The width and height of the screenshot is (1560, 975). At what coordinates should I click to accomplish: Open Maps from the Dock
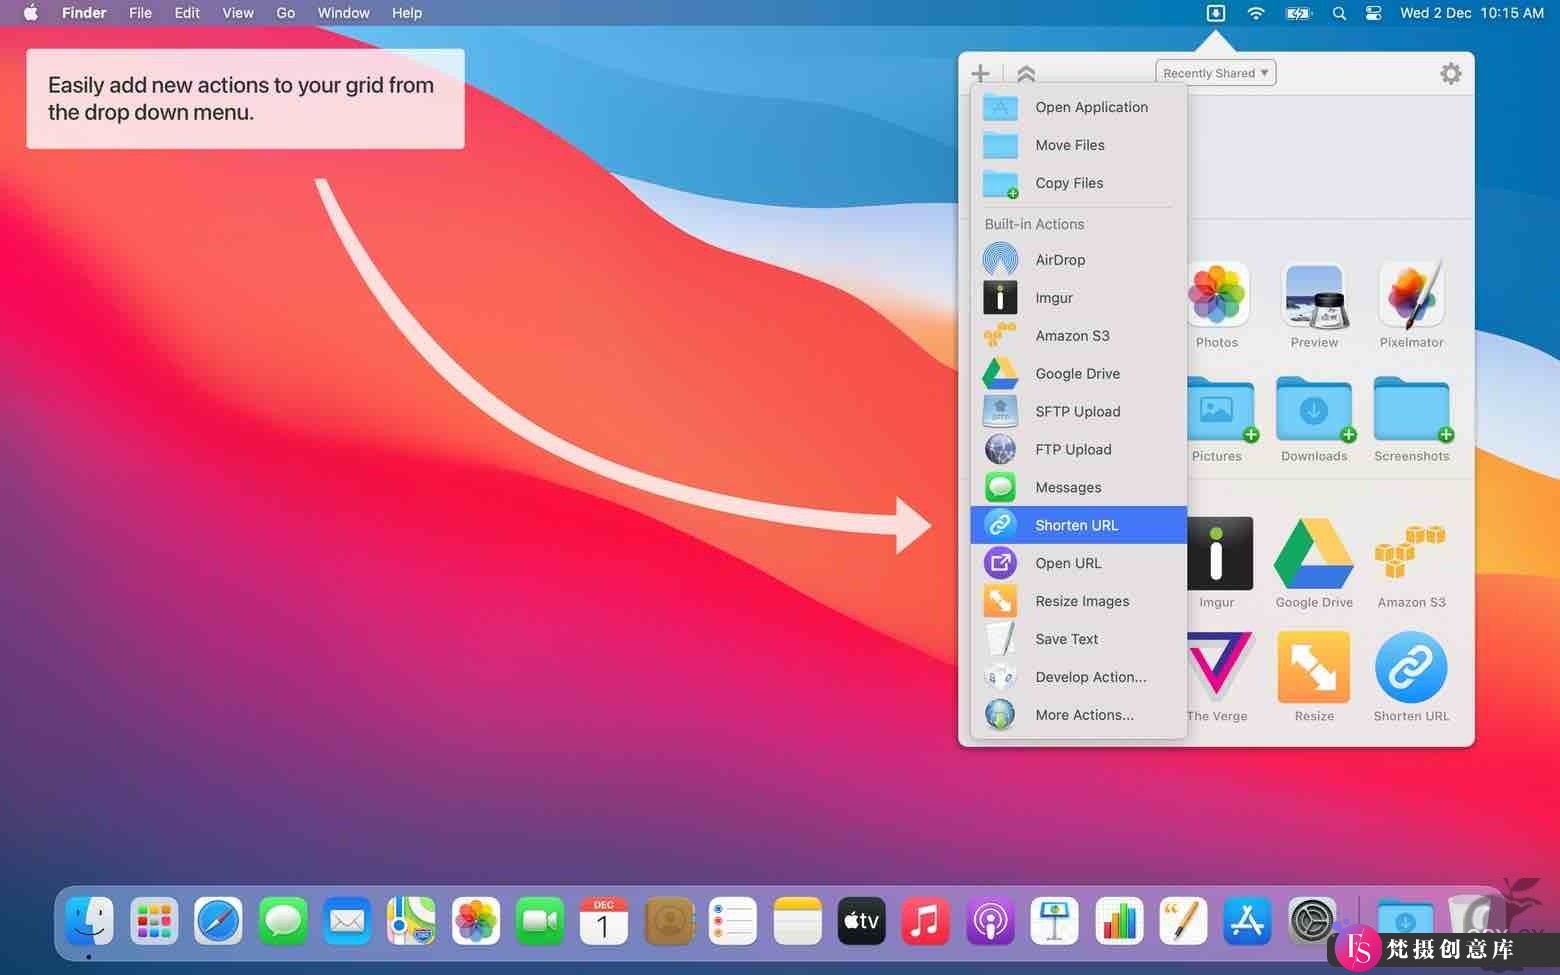click(411, 921)
